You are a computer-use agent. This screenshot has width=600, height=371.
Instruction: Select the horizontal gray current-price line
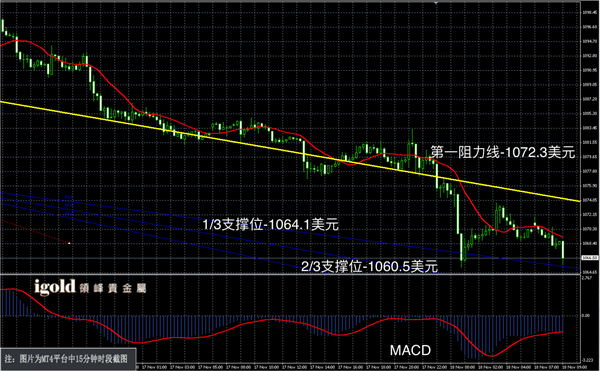[290, 258]
